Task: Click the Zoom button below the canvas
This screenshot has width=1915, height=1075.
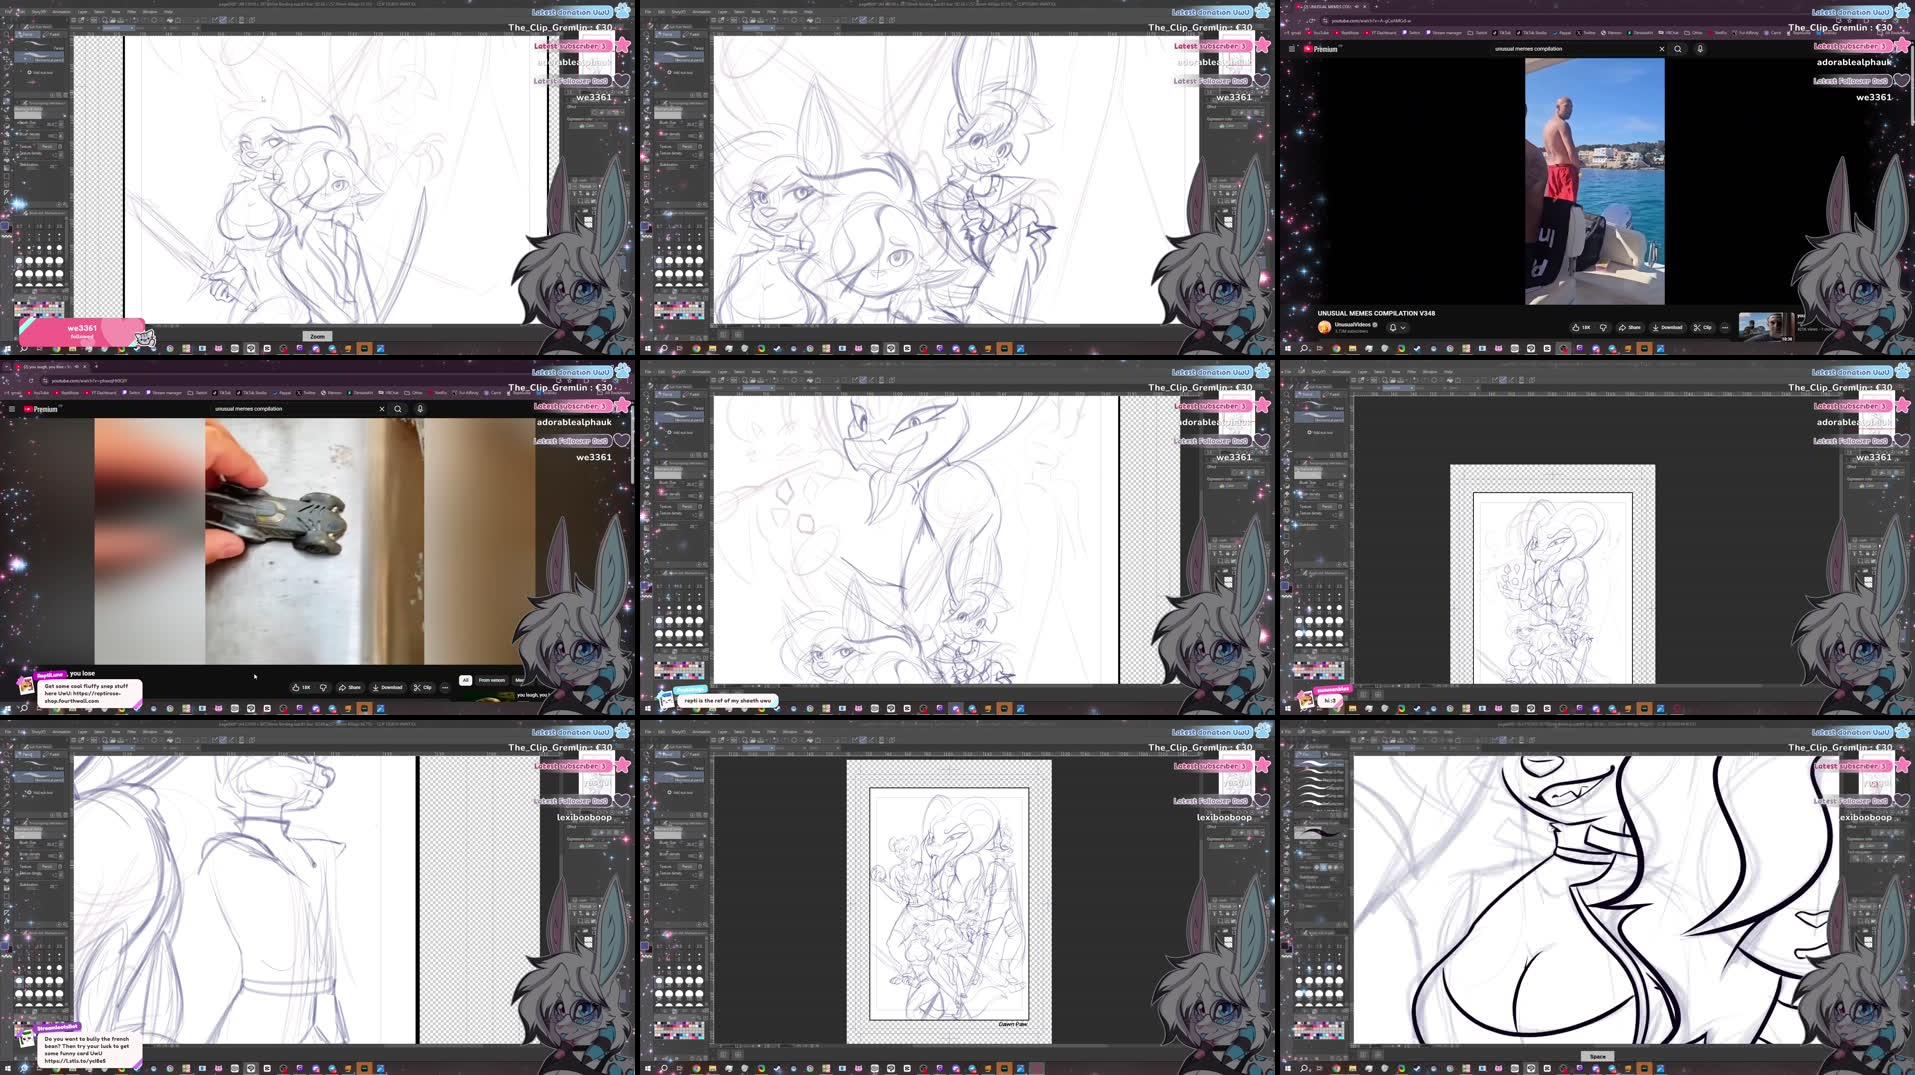Action: coord(317,336)
